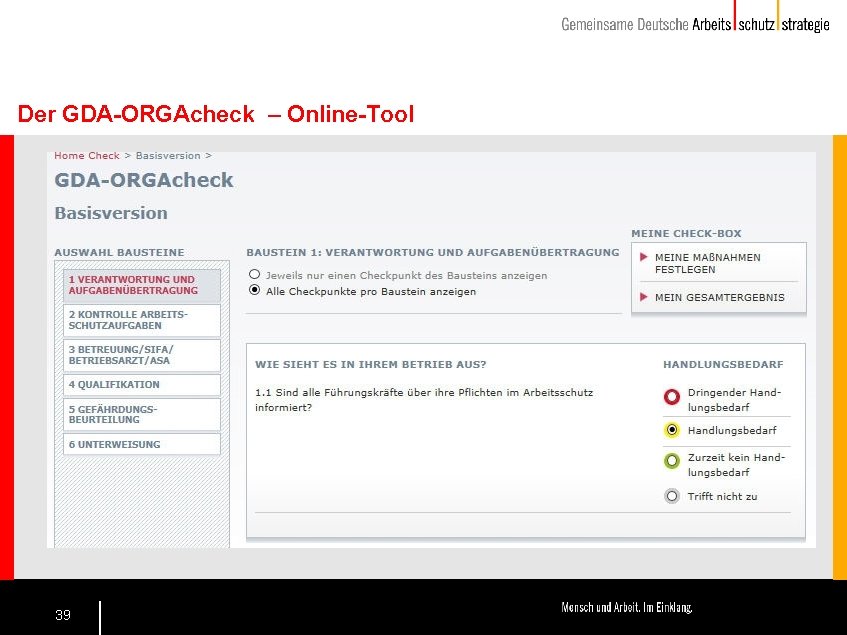Select grey 'Trifft nicht zu' radio button
847x635 pixels.
coord(671,496)
